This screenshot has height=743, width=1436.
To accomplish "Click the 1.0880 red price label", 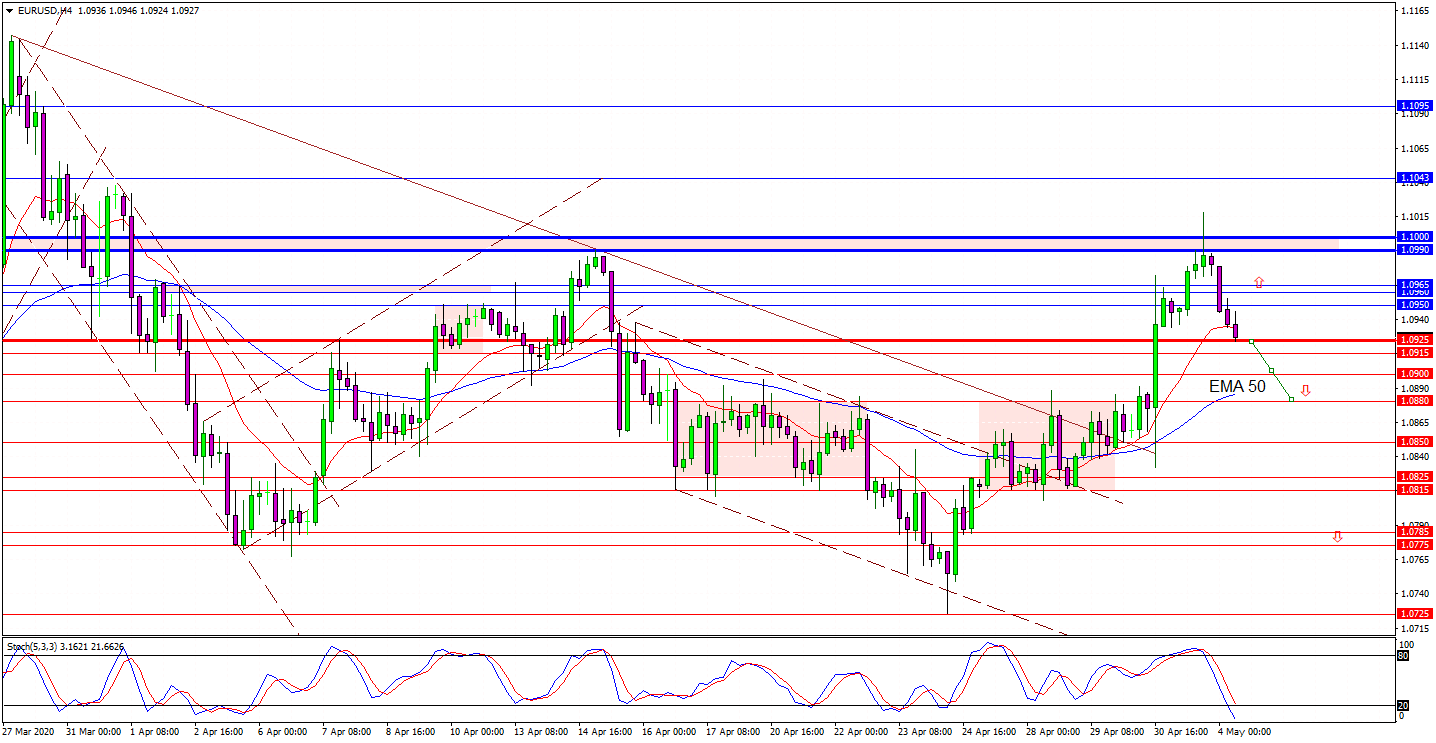I will click(x=1414, y=401).
